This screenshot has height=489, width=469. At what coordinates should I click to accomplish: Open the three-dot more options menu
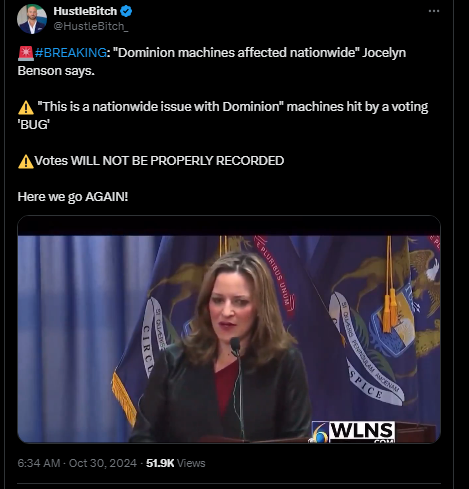point(434,11)
